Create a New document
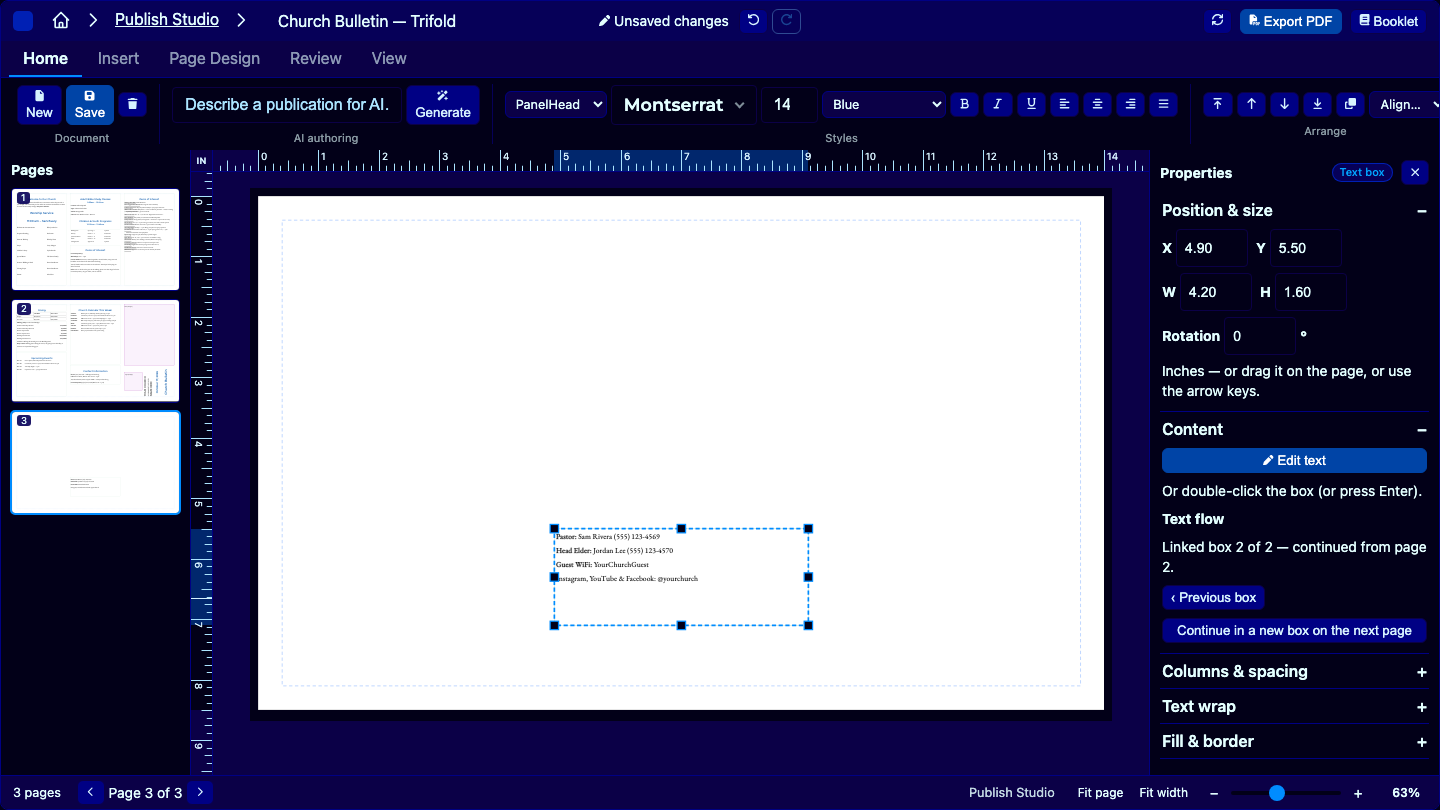Viewport: 1440px width, 810px height. (x=39, y=104)
